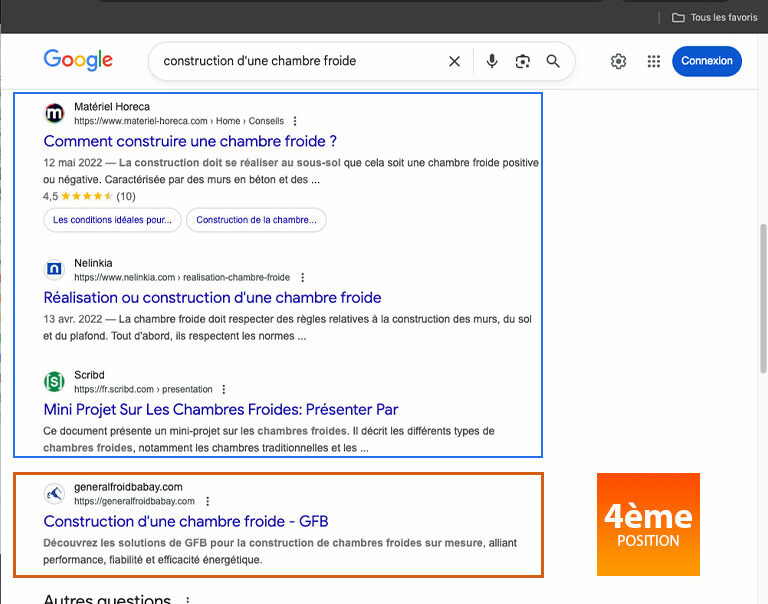Image resolution: width=768 pixels, height=604 pixels.
Task: Open the Google apps grid
Action: pyautogui.click(x=653, y=61)
